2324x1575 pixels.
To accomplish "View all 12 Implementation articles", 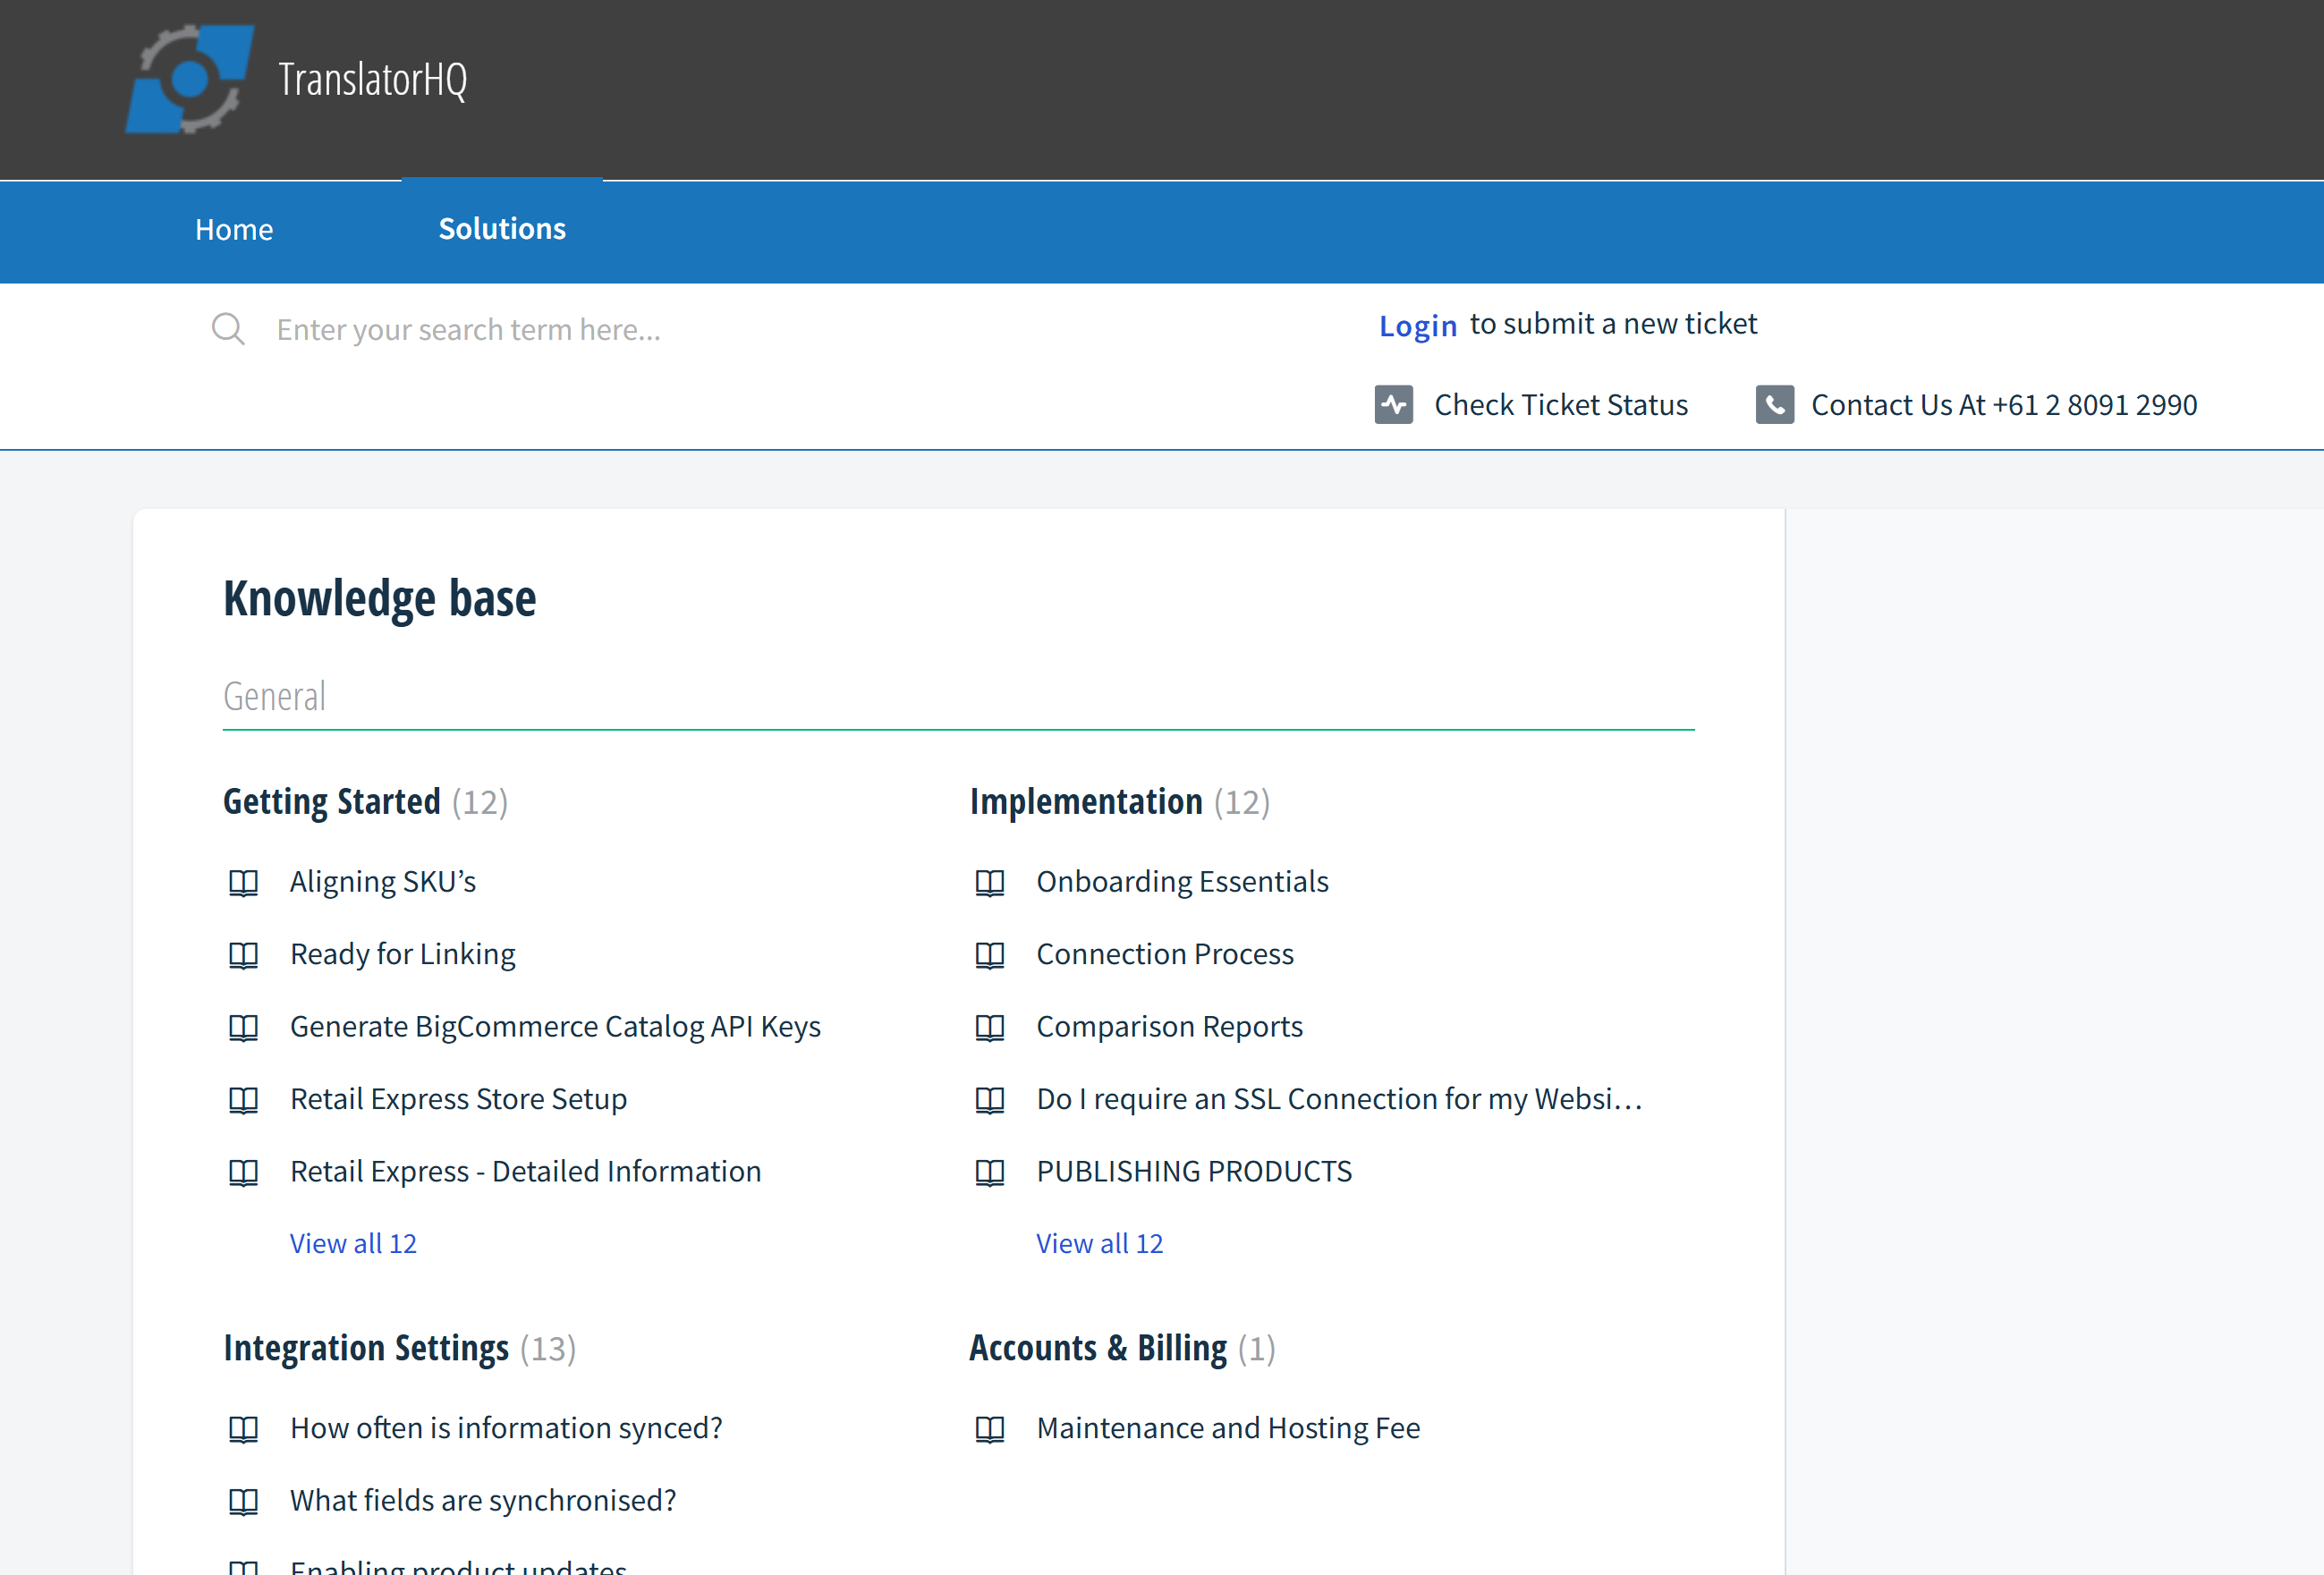I will pos(1099,1243).
